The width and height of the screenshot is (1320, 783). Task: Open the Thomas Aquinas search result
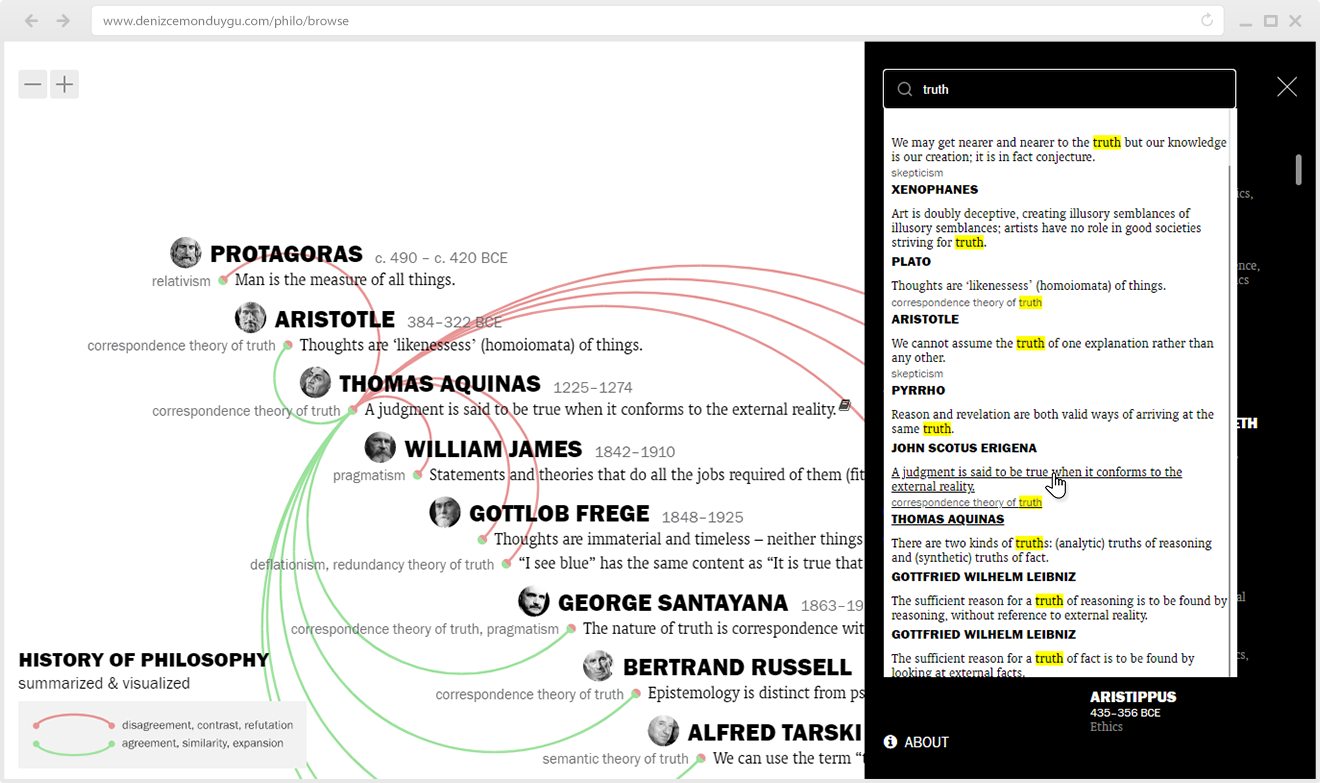pyautogui.click(x=1037, y=495)
